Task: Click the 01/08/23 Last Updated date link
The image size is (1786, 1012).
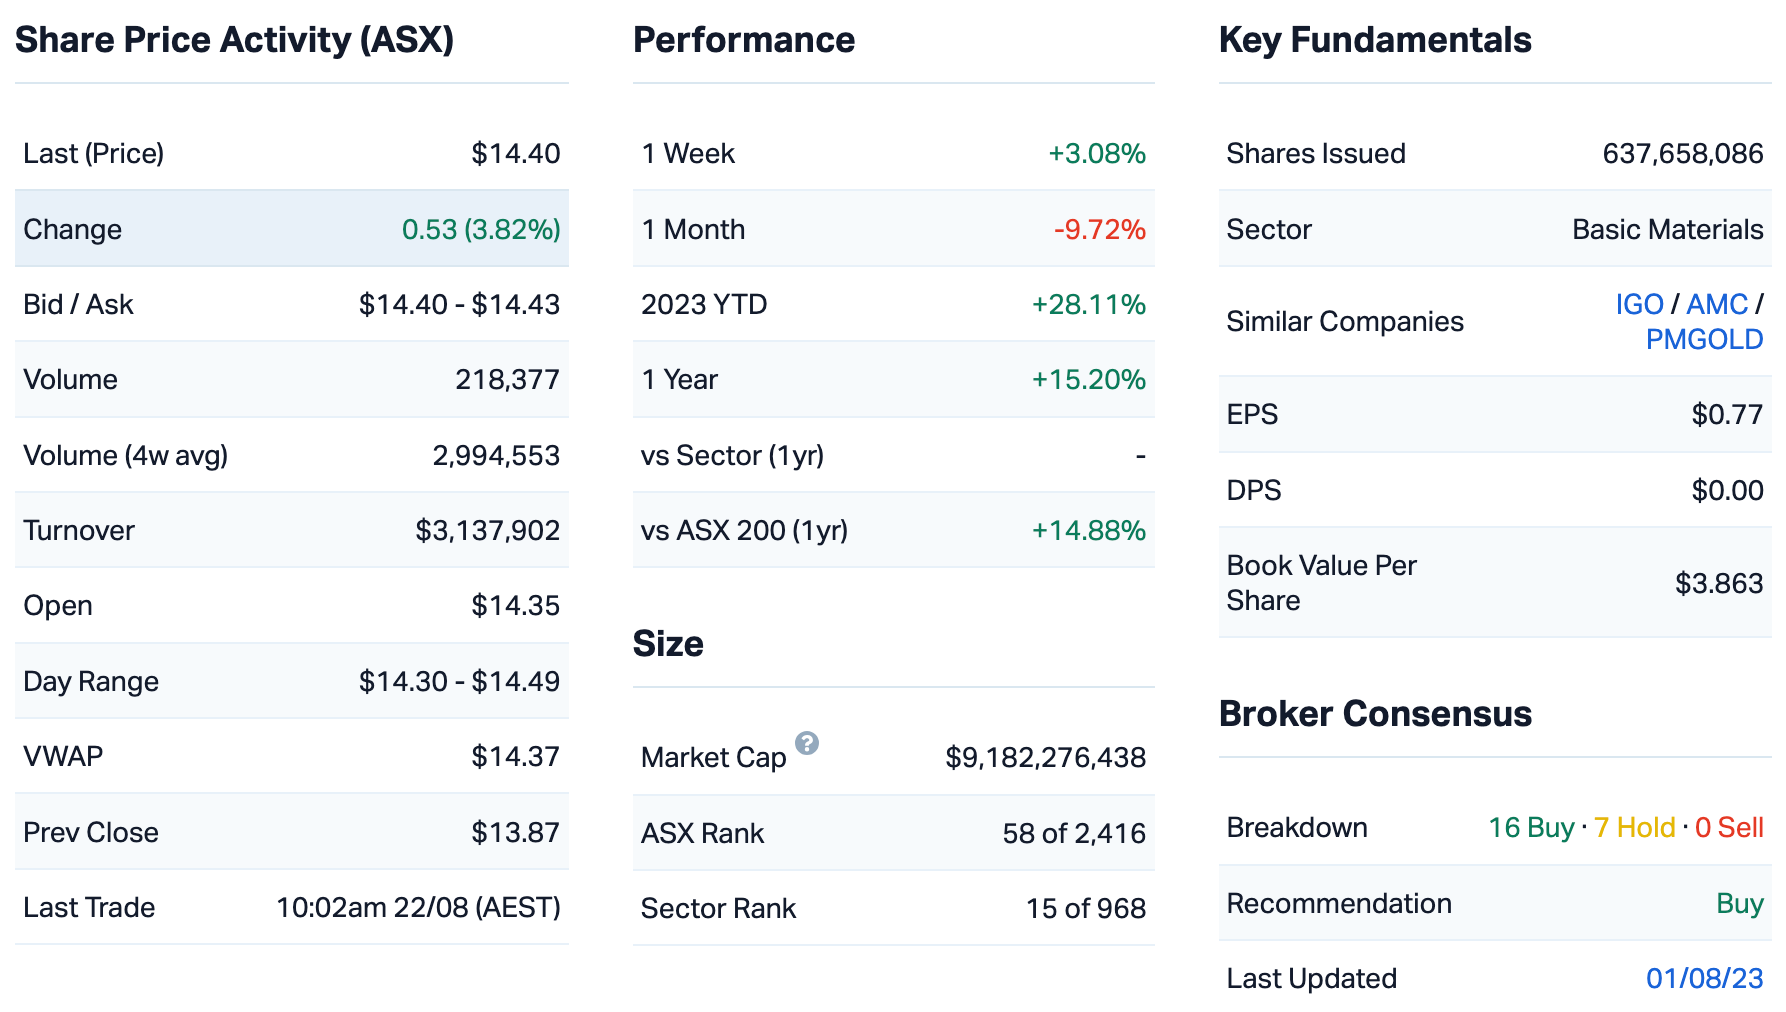Action: click(x=1704, y=978)
